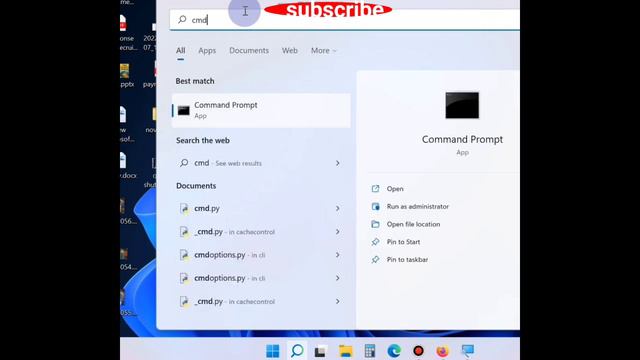Open the Windows Start button on taskbar
The height and width of the screenshot is (360, 640).
273,351
